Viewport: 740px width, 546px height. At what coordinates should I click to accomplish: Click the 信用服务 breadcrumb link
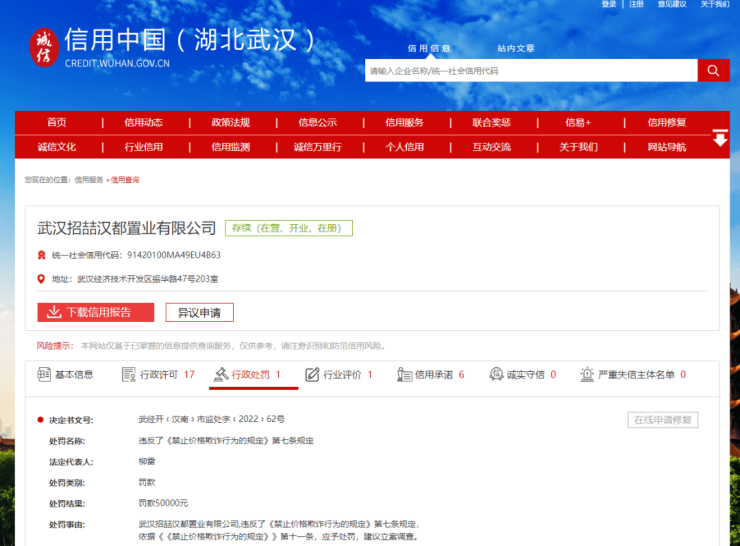pyautogui.click(x=89, y=180)
